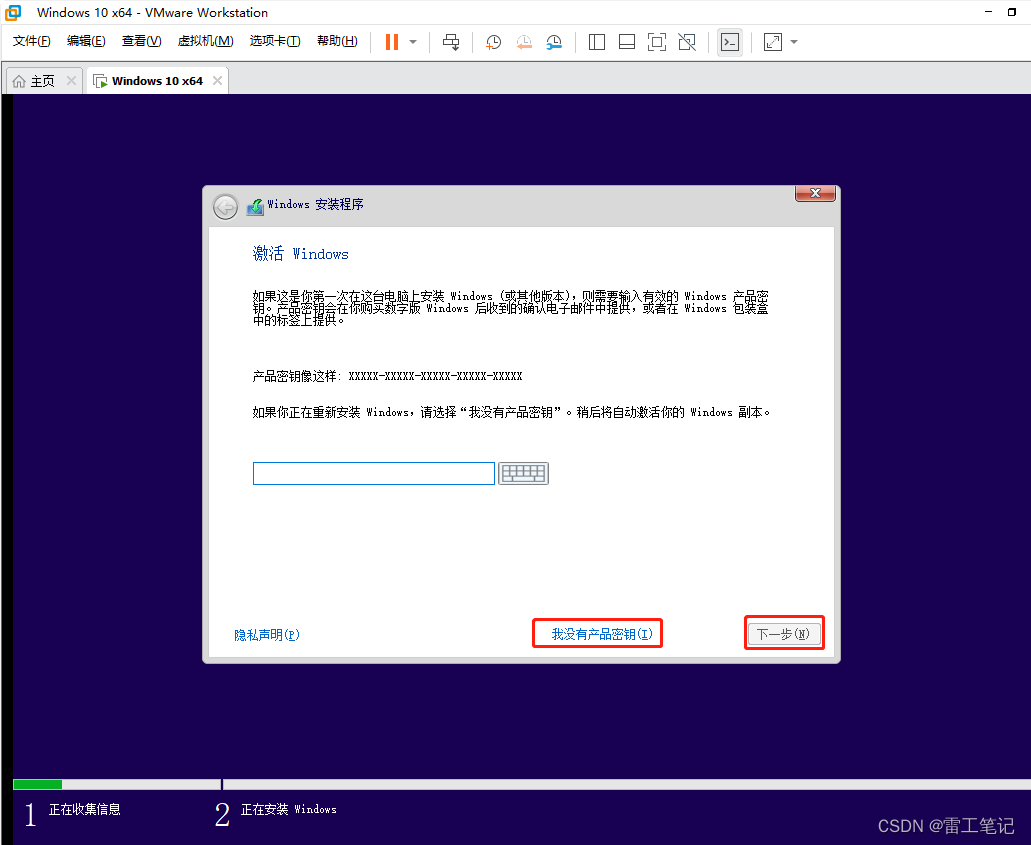Open the on-screen keyboard icon beside key field
This screenshot has height=845, width=1031.
(523, 474)
